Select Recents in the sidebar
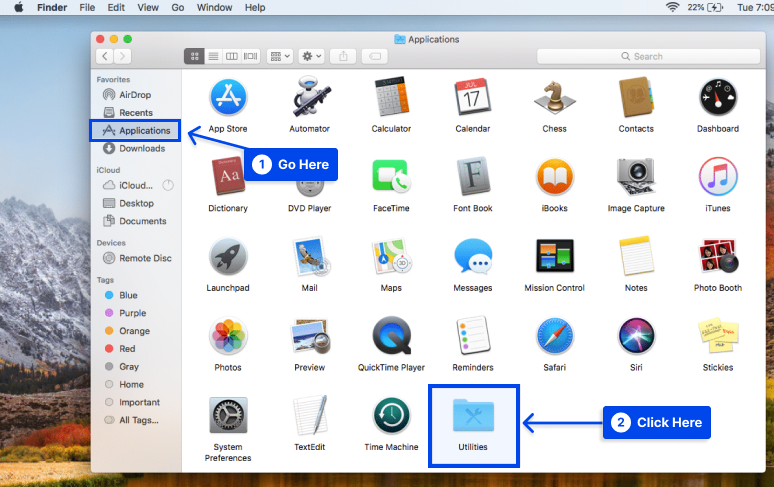Image resolution: width=774 pixels, height=487 pixels. coord(135,112)
